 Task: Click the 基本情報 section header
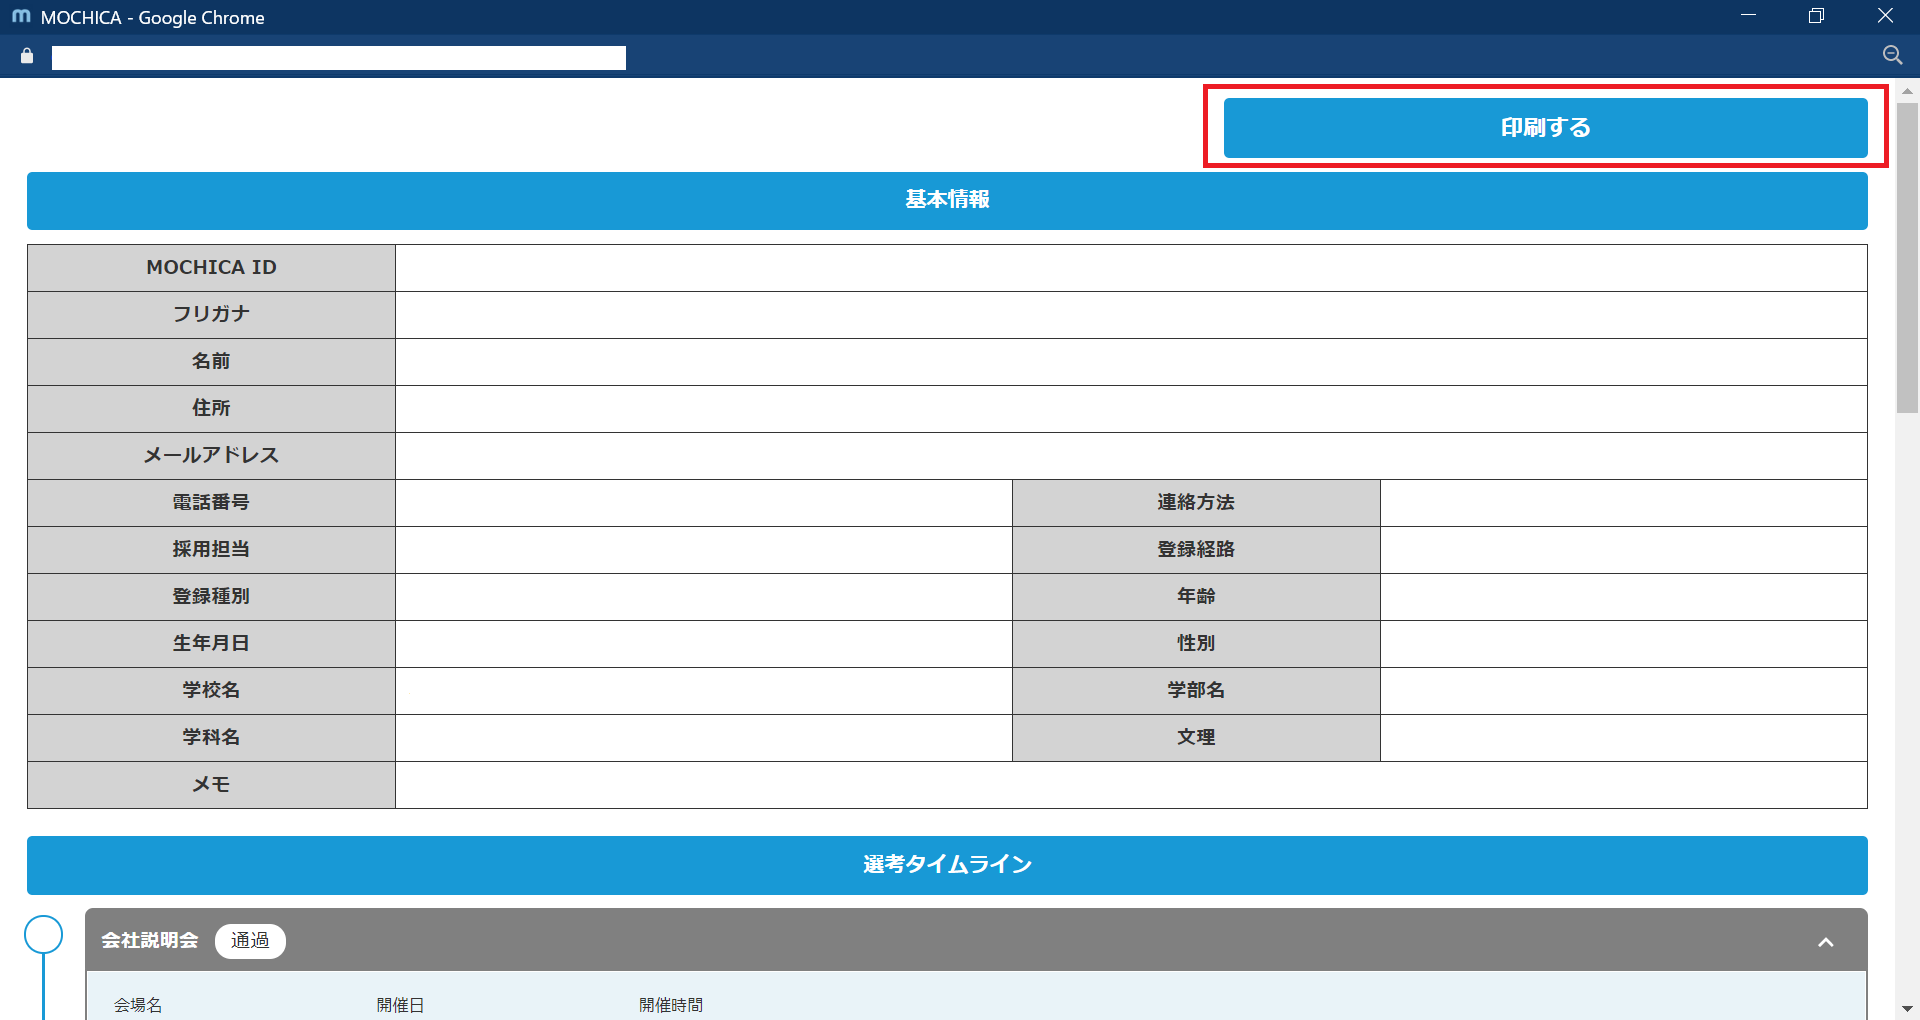pos(946,200)
